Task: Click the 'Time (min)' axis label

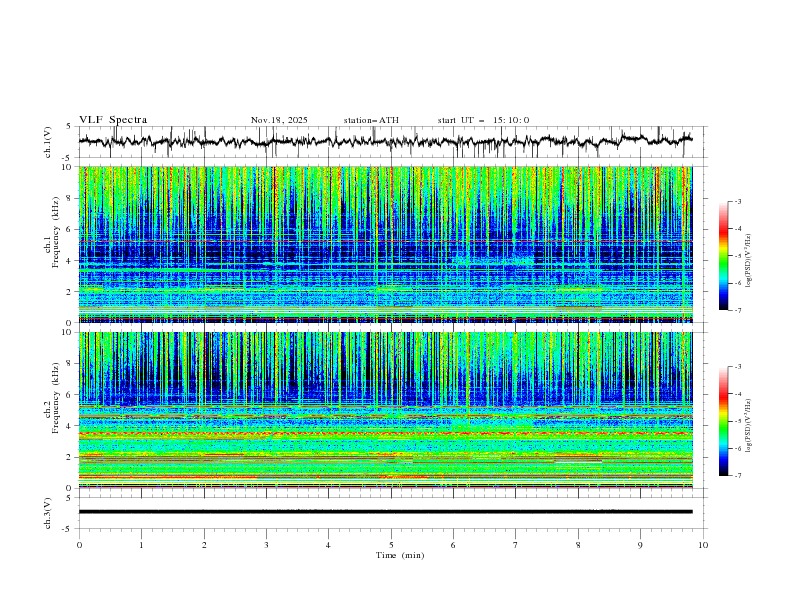Action: coord(400,555)
